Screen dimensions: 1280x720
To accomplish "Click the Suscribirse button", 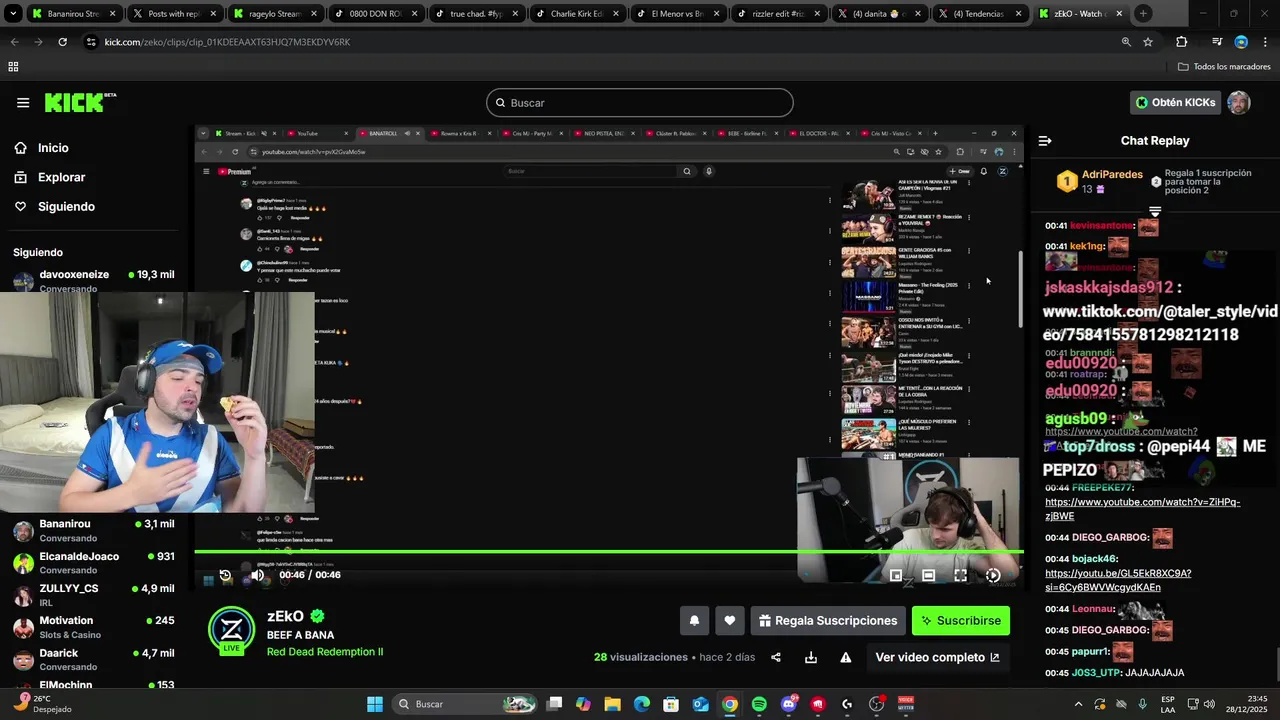I will click(961, 621).
